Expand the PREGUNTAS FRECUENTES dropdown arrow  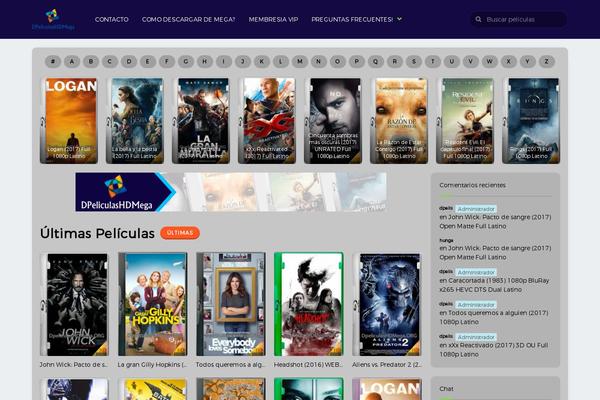(x=399, y=19)
